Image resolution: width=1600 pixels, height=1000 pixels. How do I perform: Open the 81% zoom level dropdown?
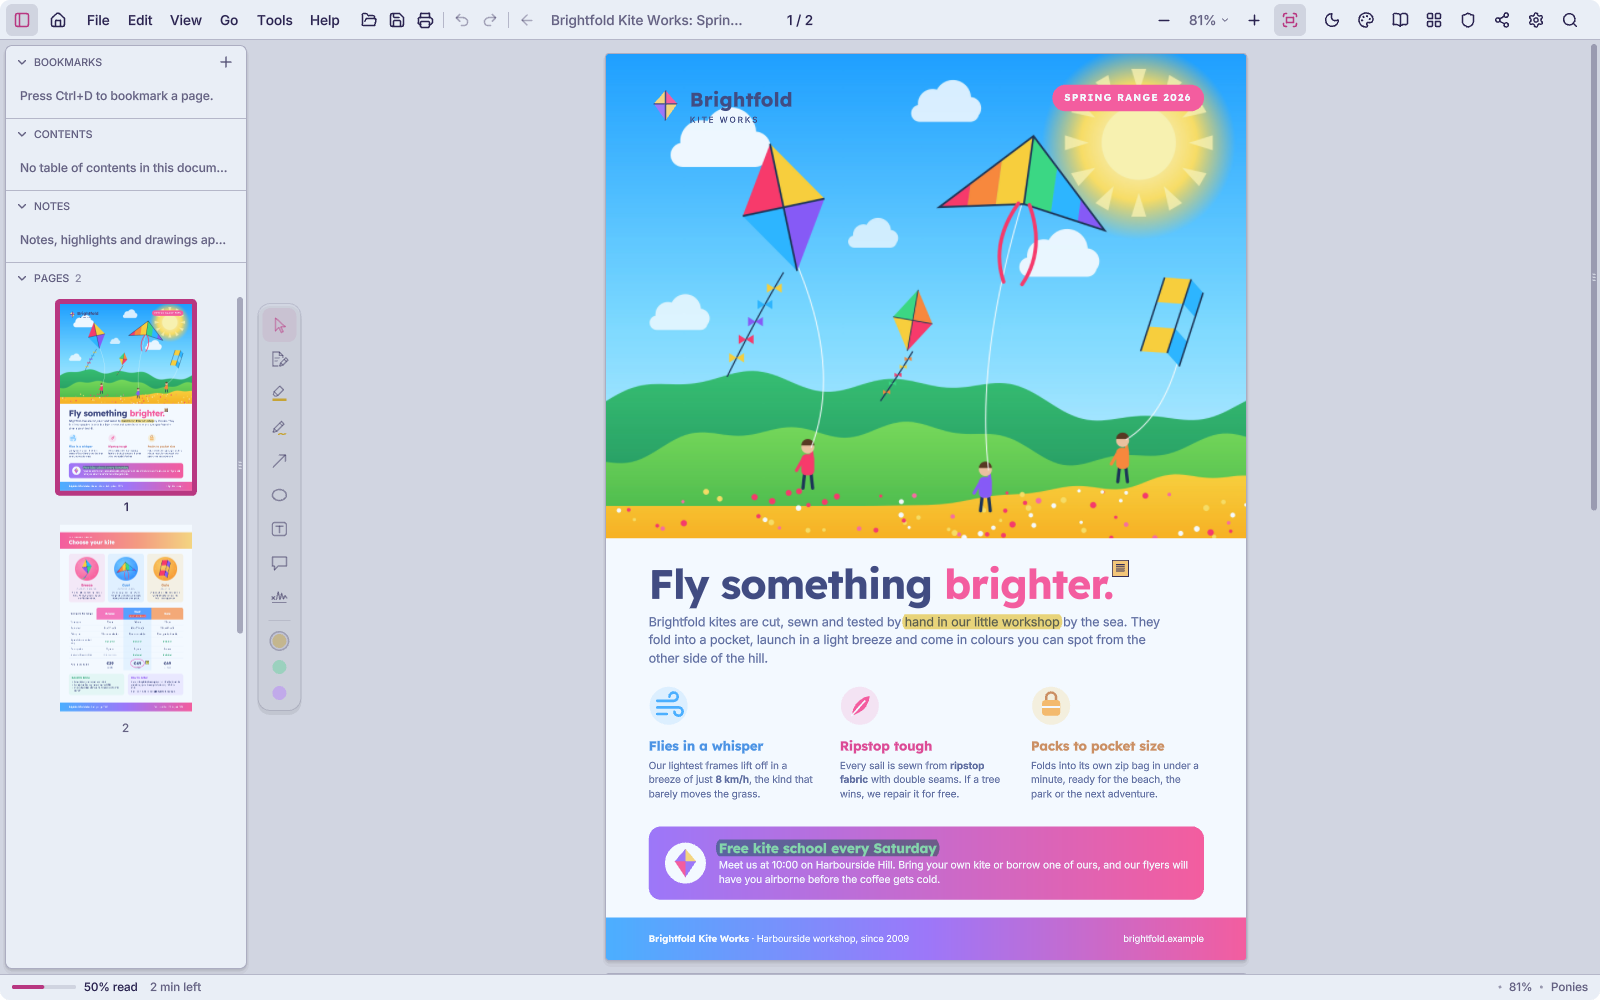(1209, 20)
